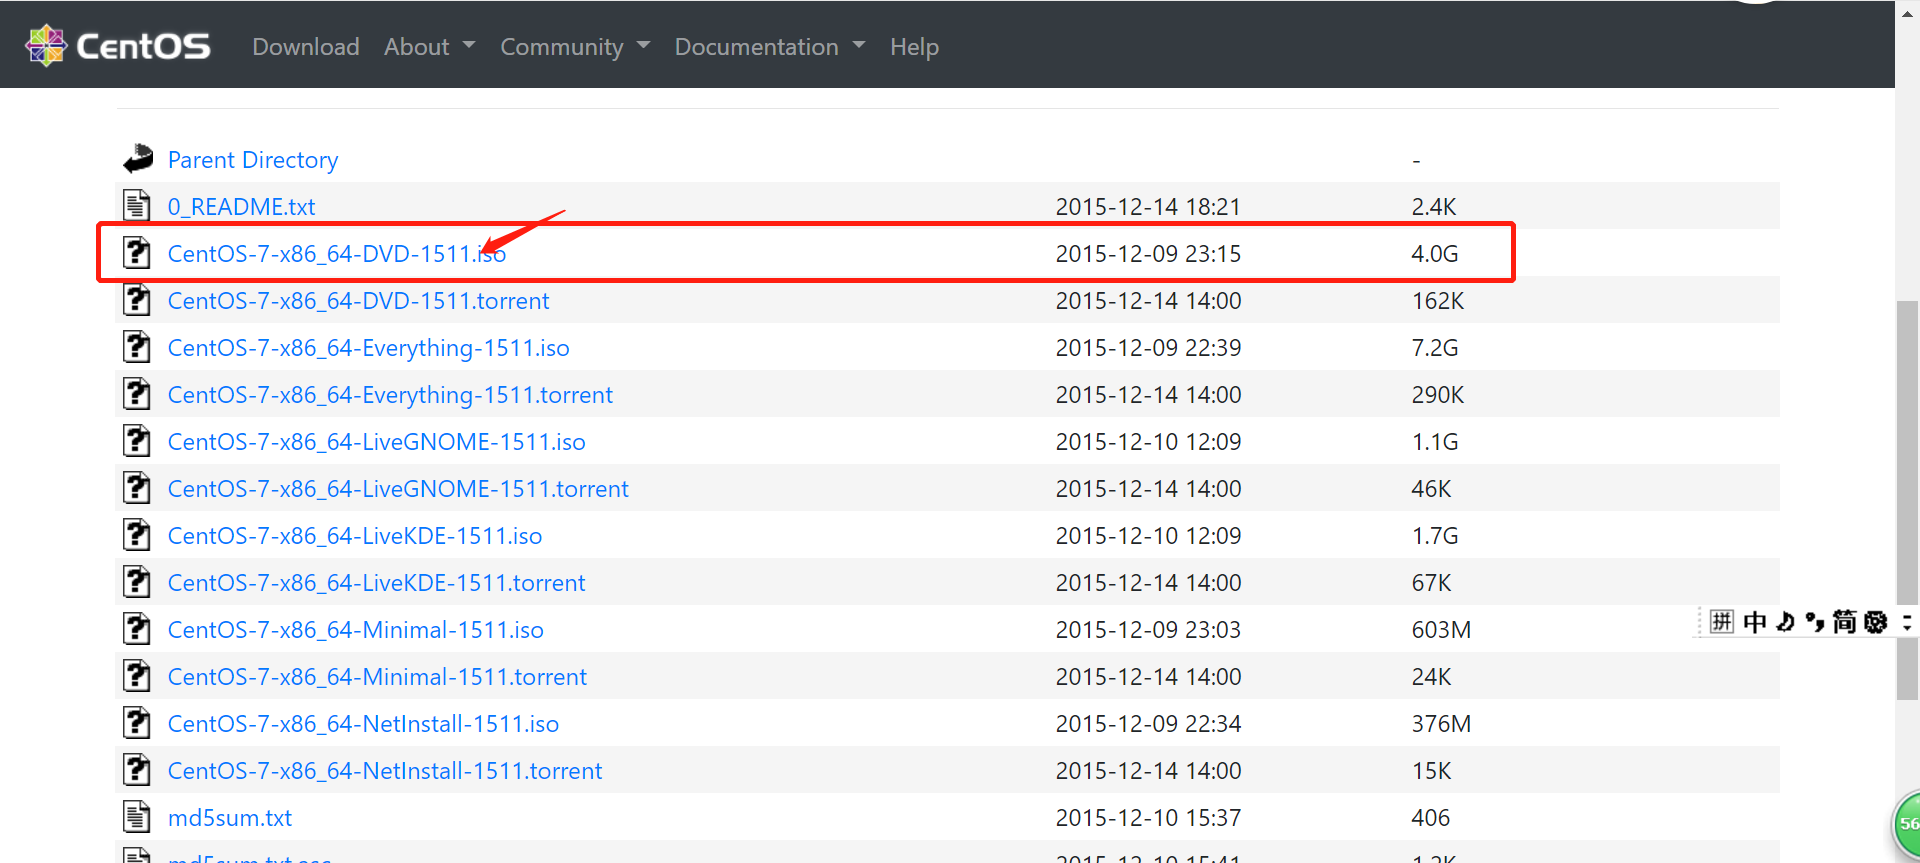Screen dimensions: 1920x863
Task: Click the file icon beside LiveKDE-1511.iso
Action: [x=137, y=534]
